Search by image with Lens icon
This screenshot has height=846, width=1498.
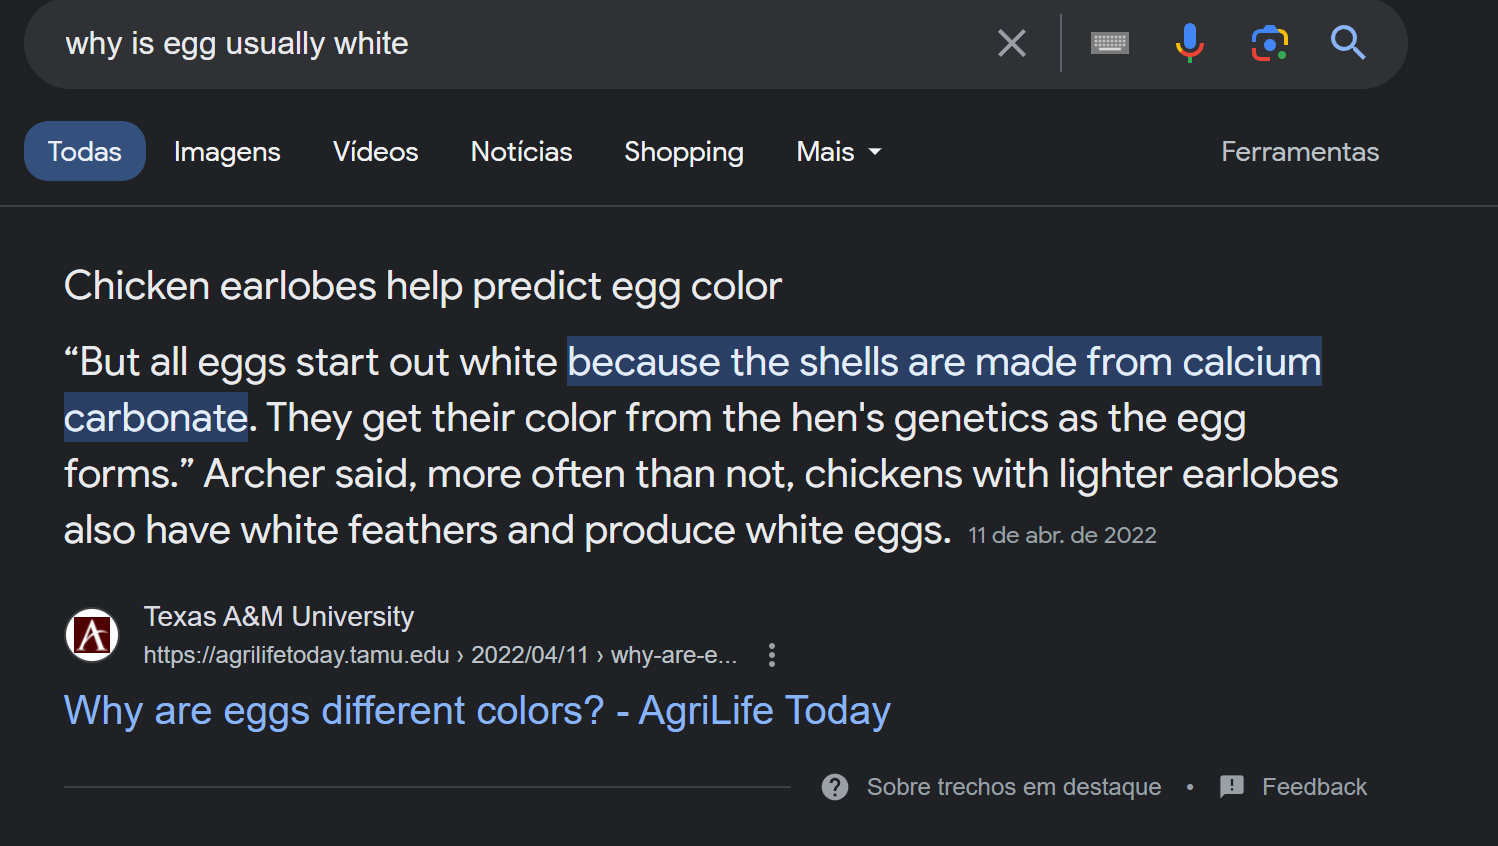(x=1269, y=43)
